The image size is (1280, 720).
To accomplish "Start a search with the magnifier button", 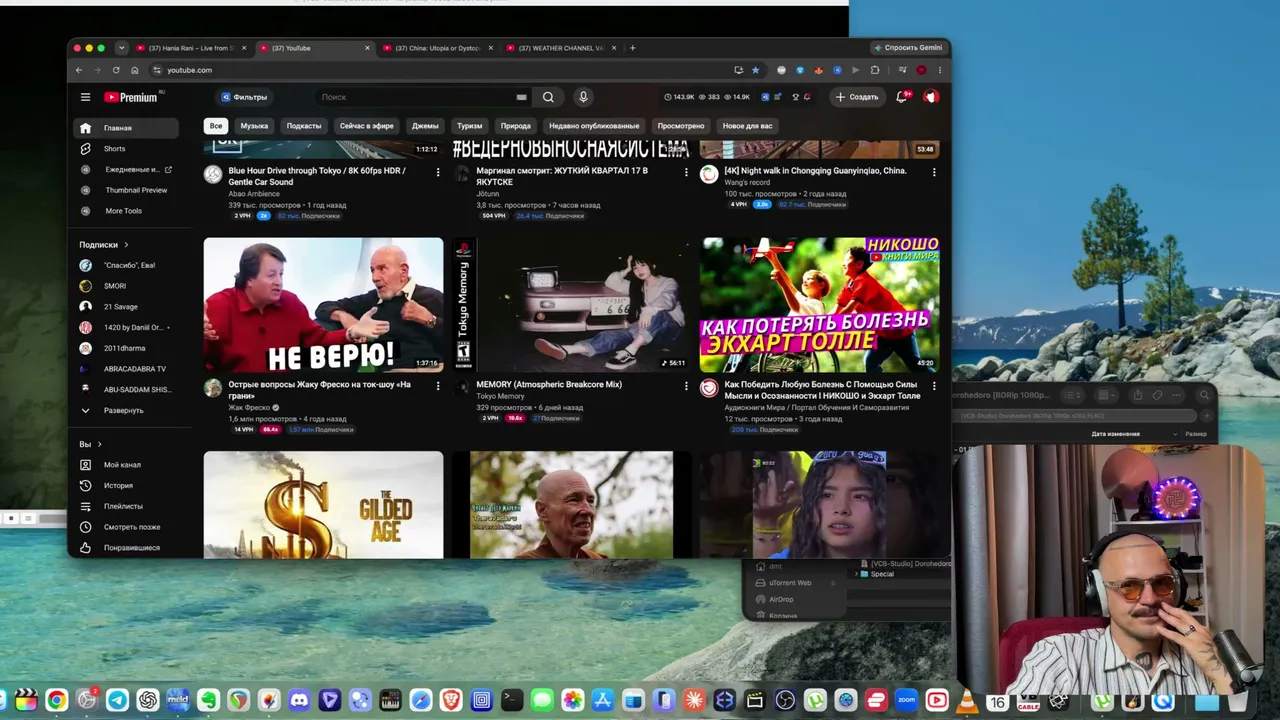I will coord(548,97).
